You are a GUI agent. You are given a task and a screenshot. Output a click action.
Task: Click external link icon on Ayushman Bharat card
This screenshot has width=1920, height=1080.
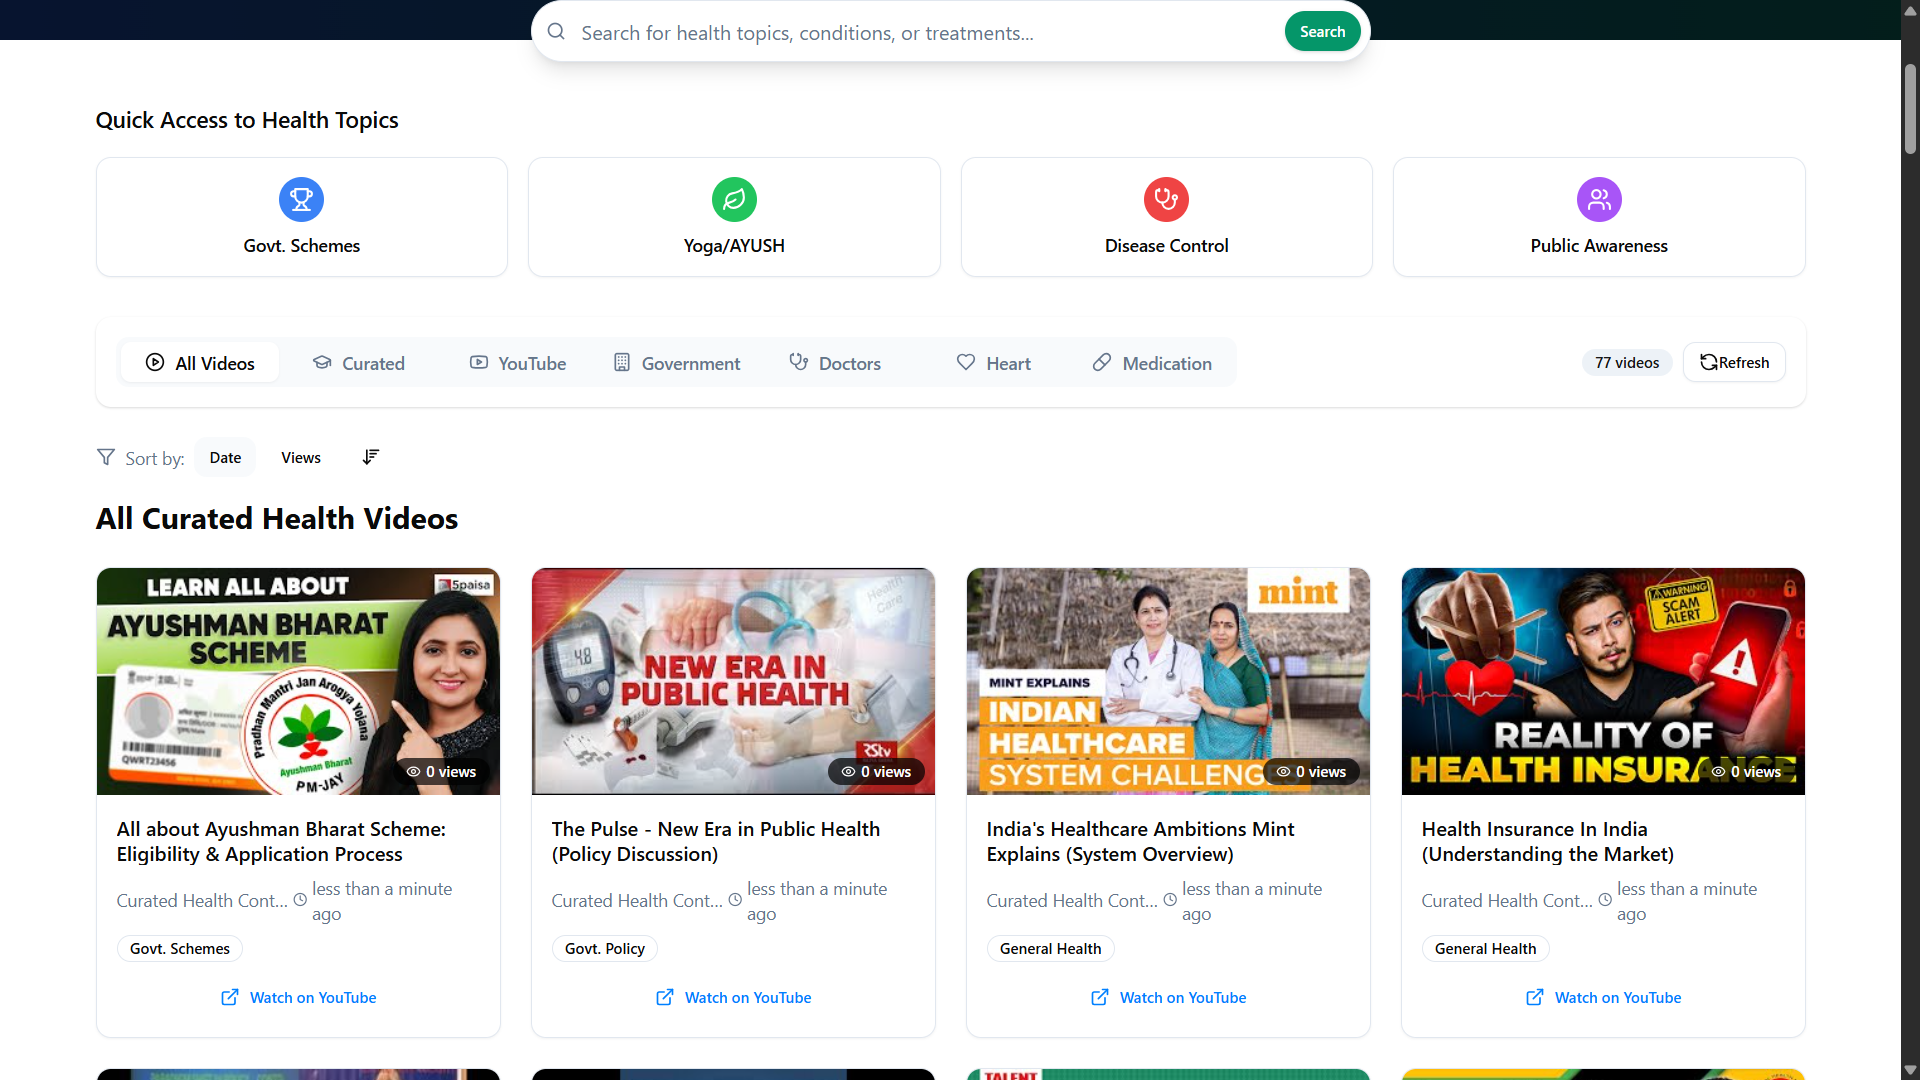(230, 997)
